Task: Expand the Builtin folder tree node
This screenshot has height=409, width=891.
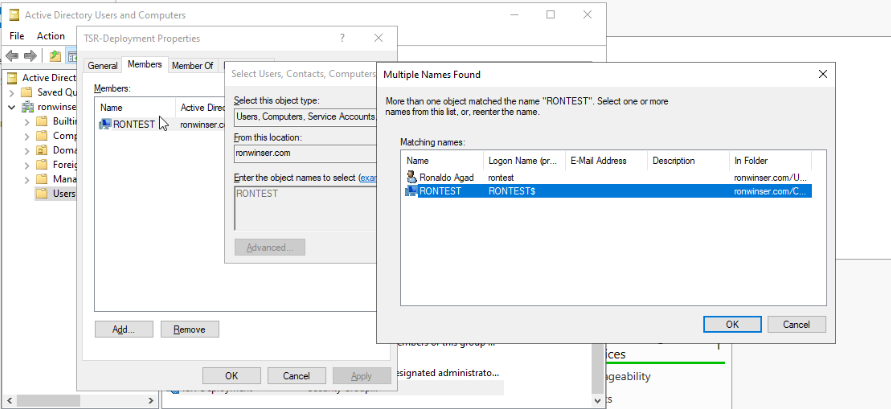Action: (x=27, y=121)
